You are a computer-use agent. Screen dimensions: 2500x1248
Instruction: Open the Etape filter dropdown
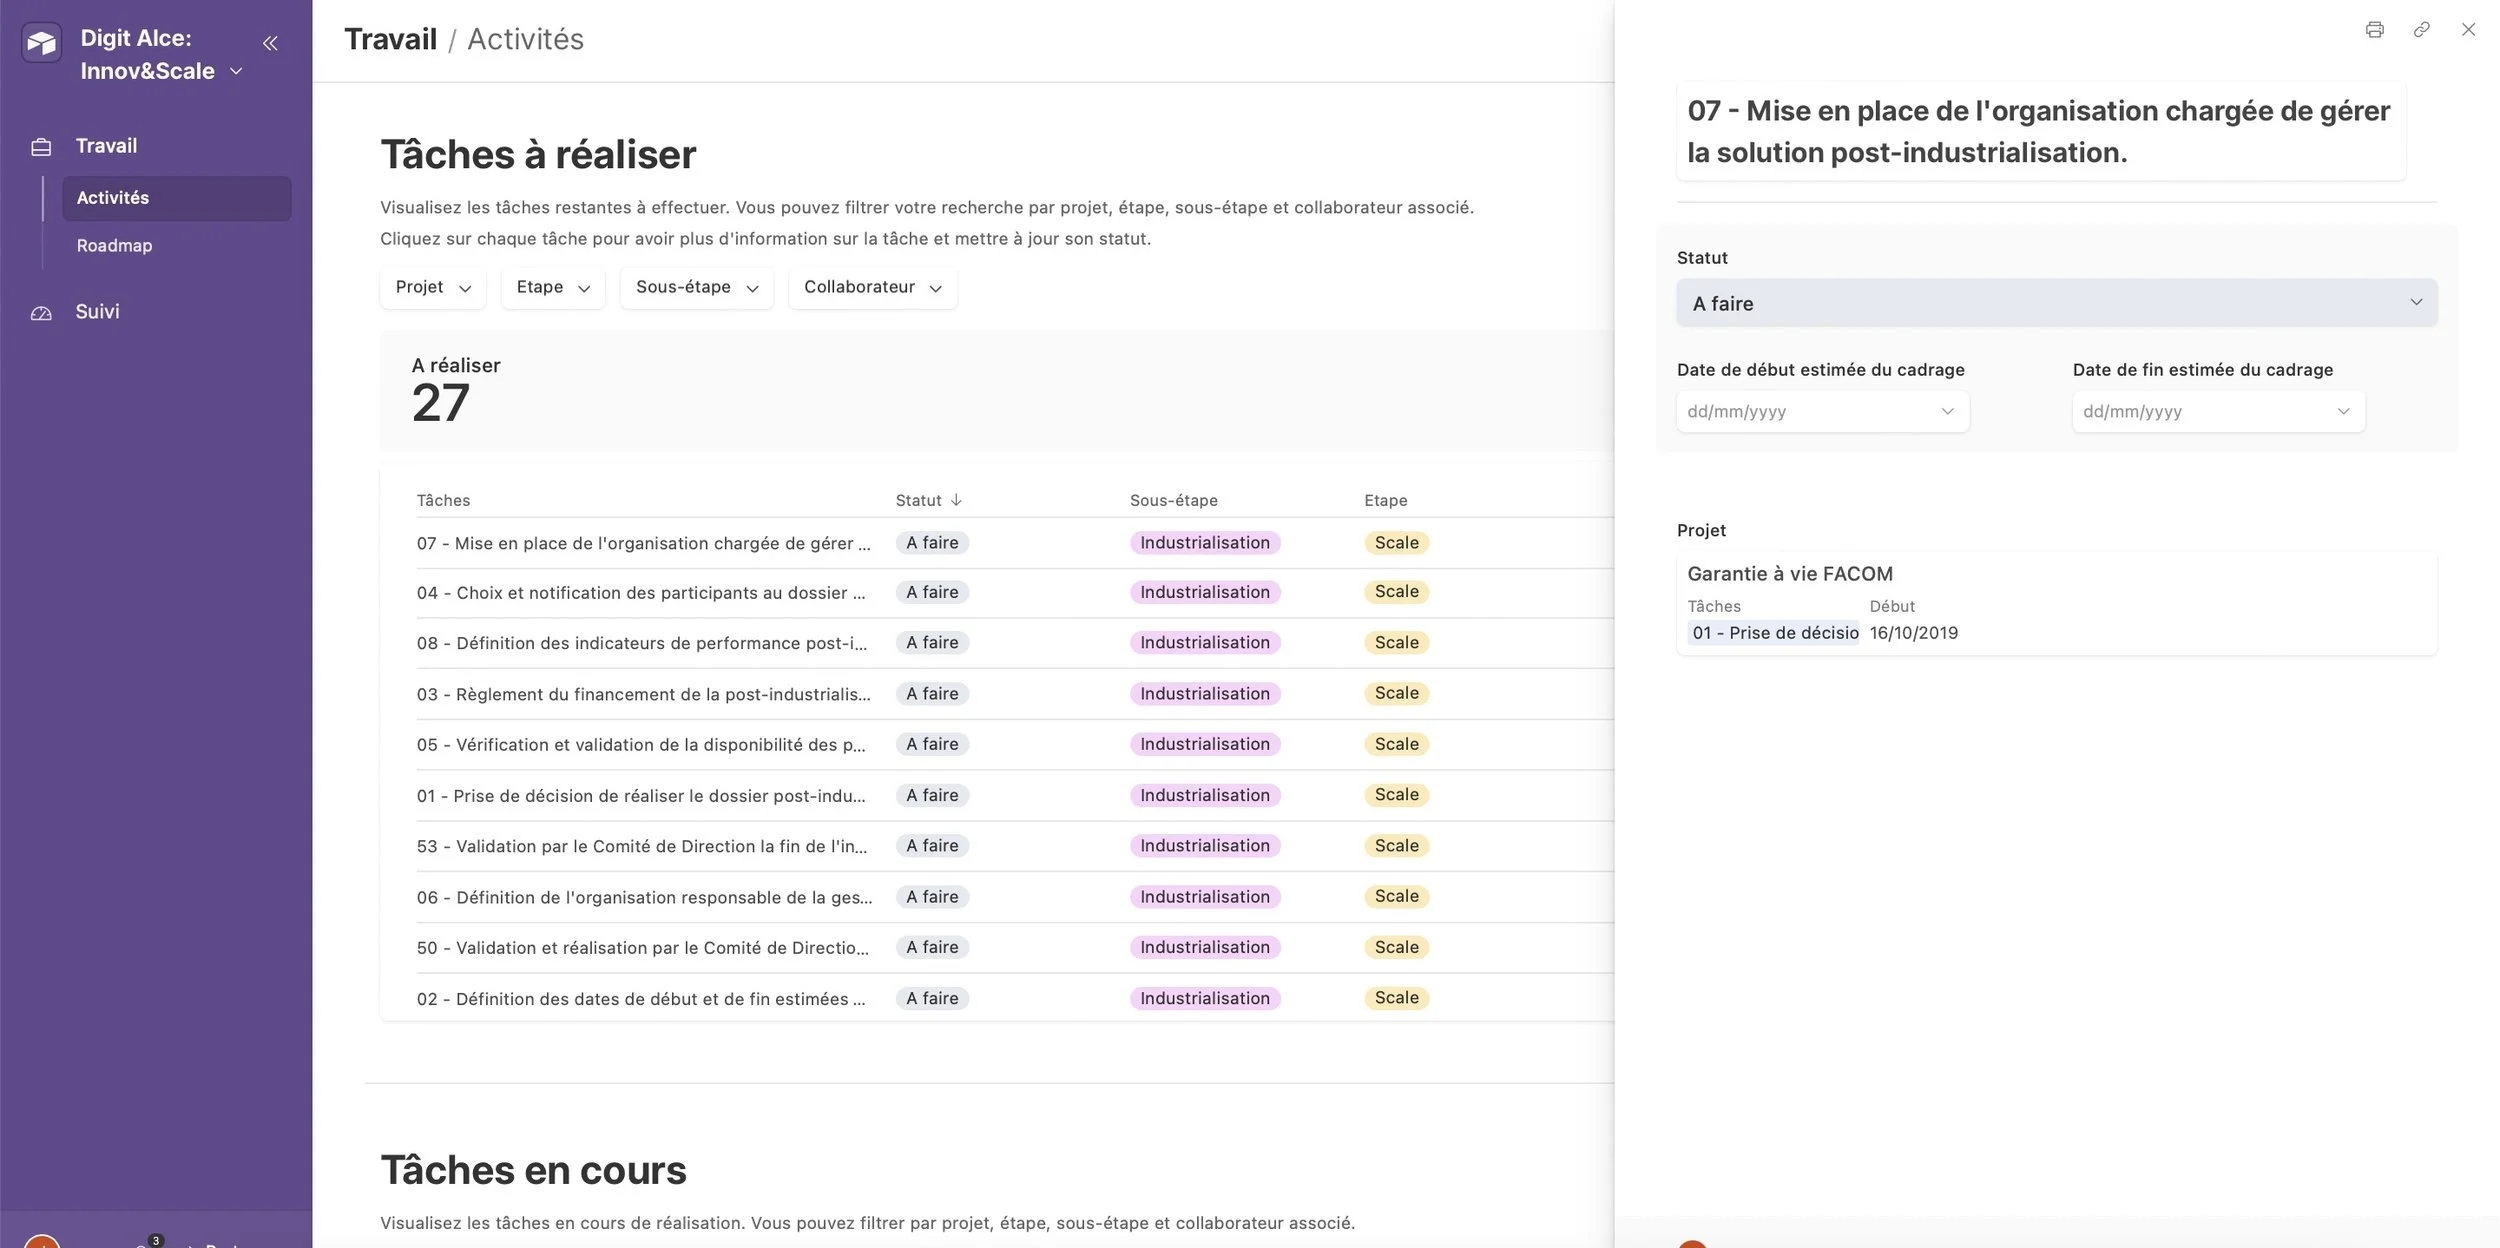[552, 288]
